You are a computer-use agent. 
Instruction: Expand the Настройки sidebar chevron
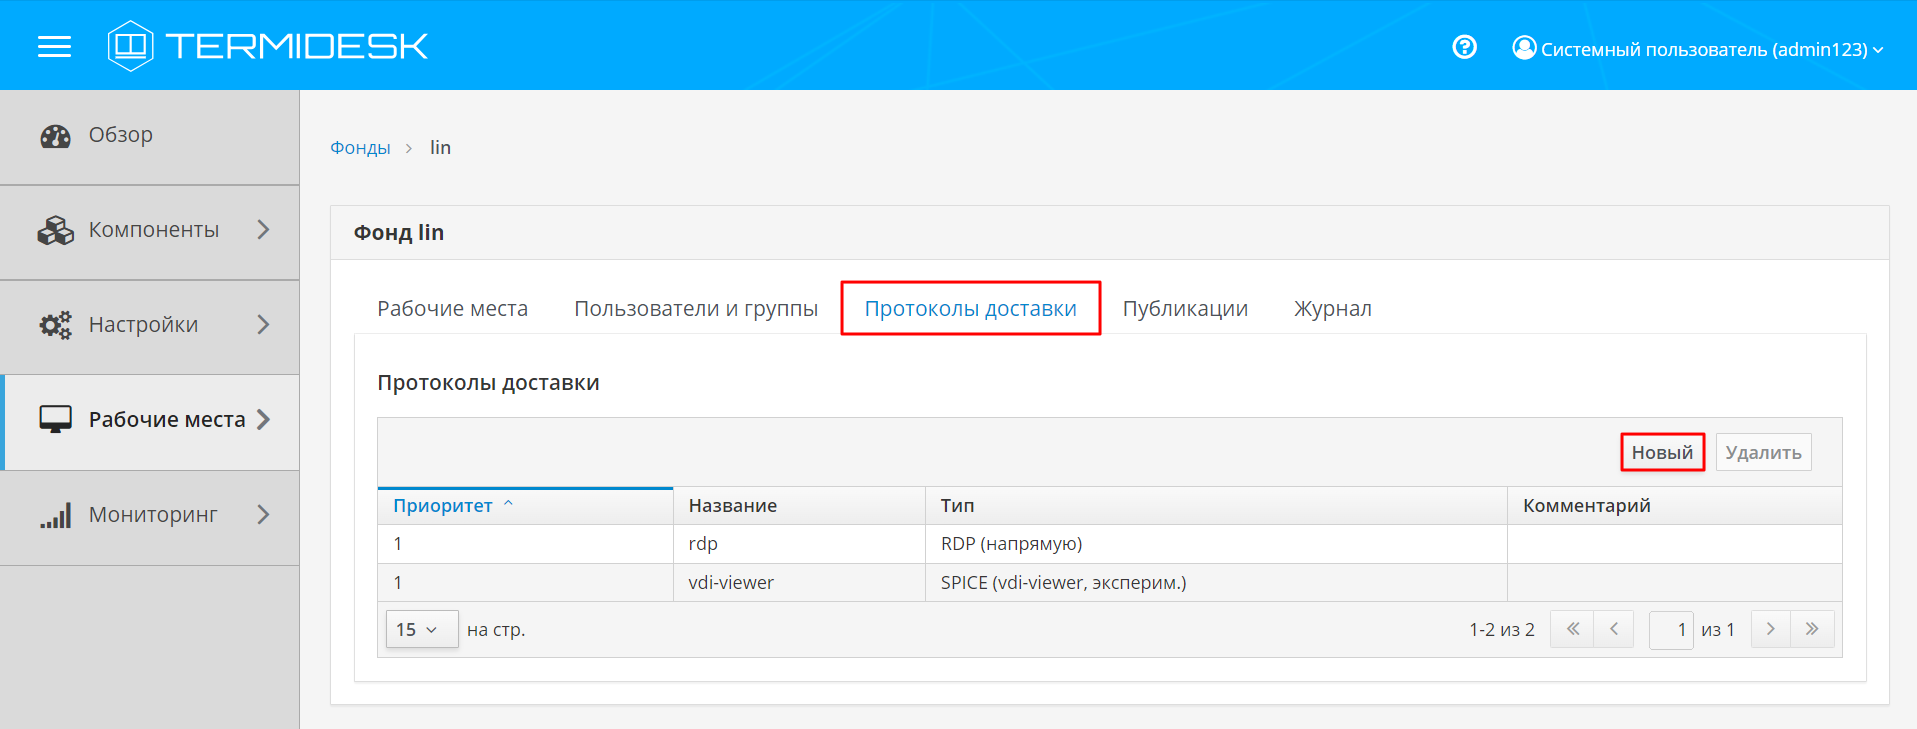263,325
